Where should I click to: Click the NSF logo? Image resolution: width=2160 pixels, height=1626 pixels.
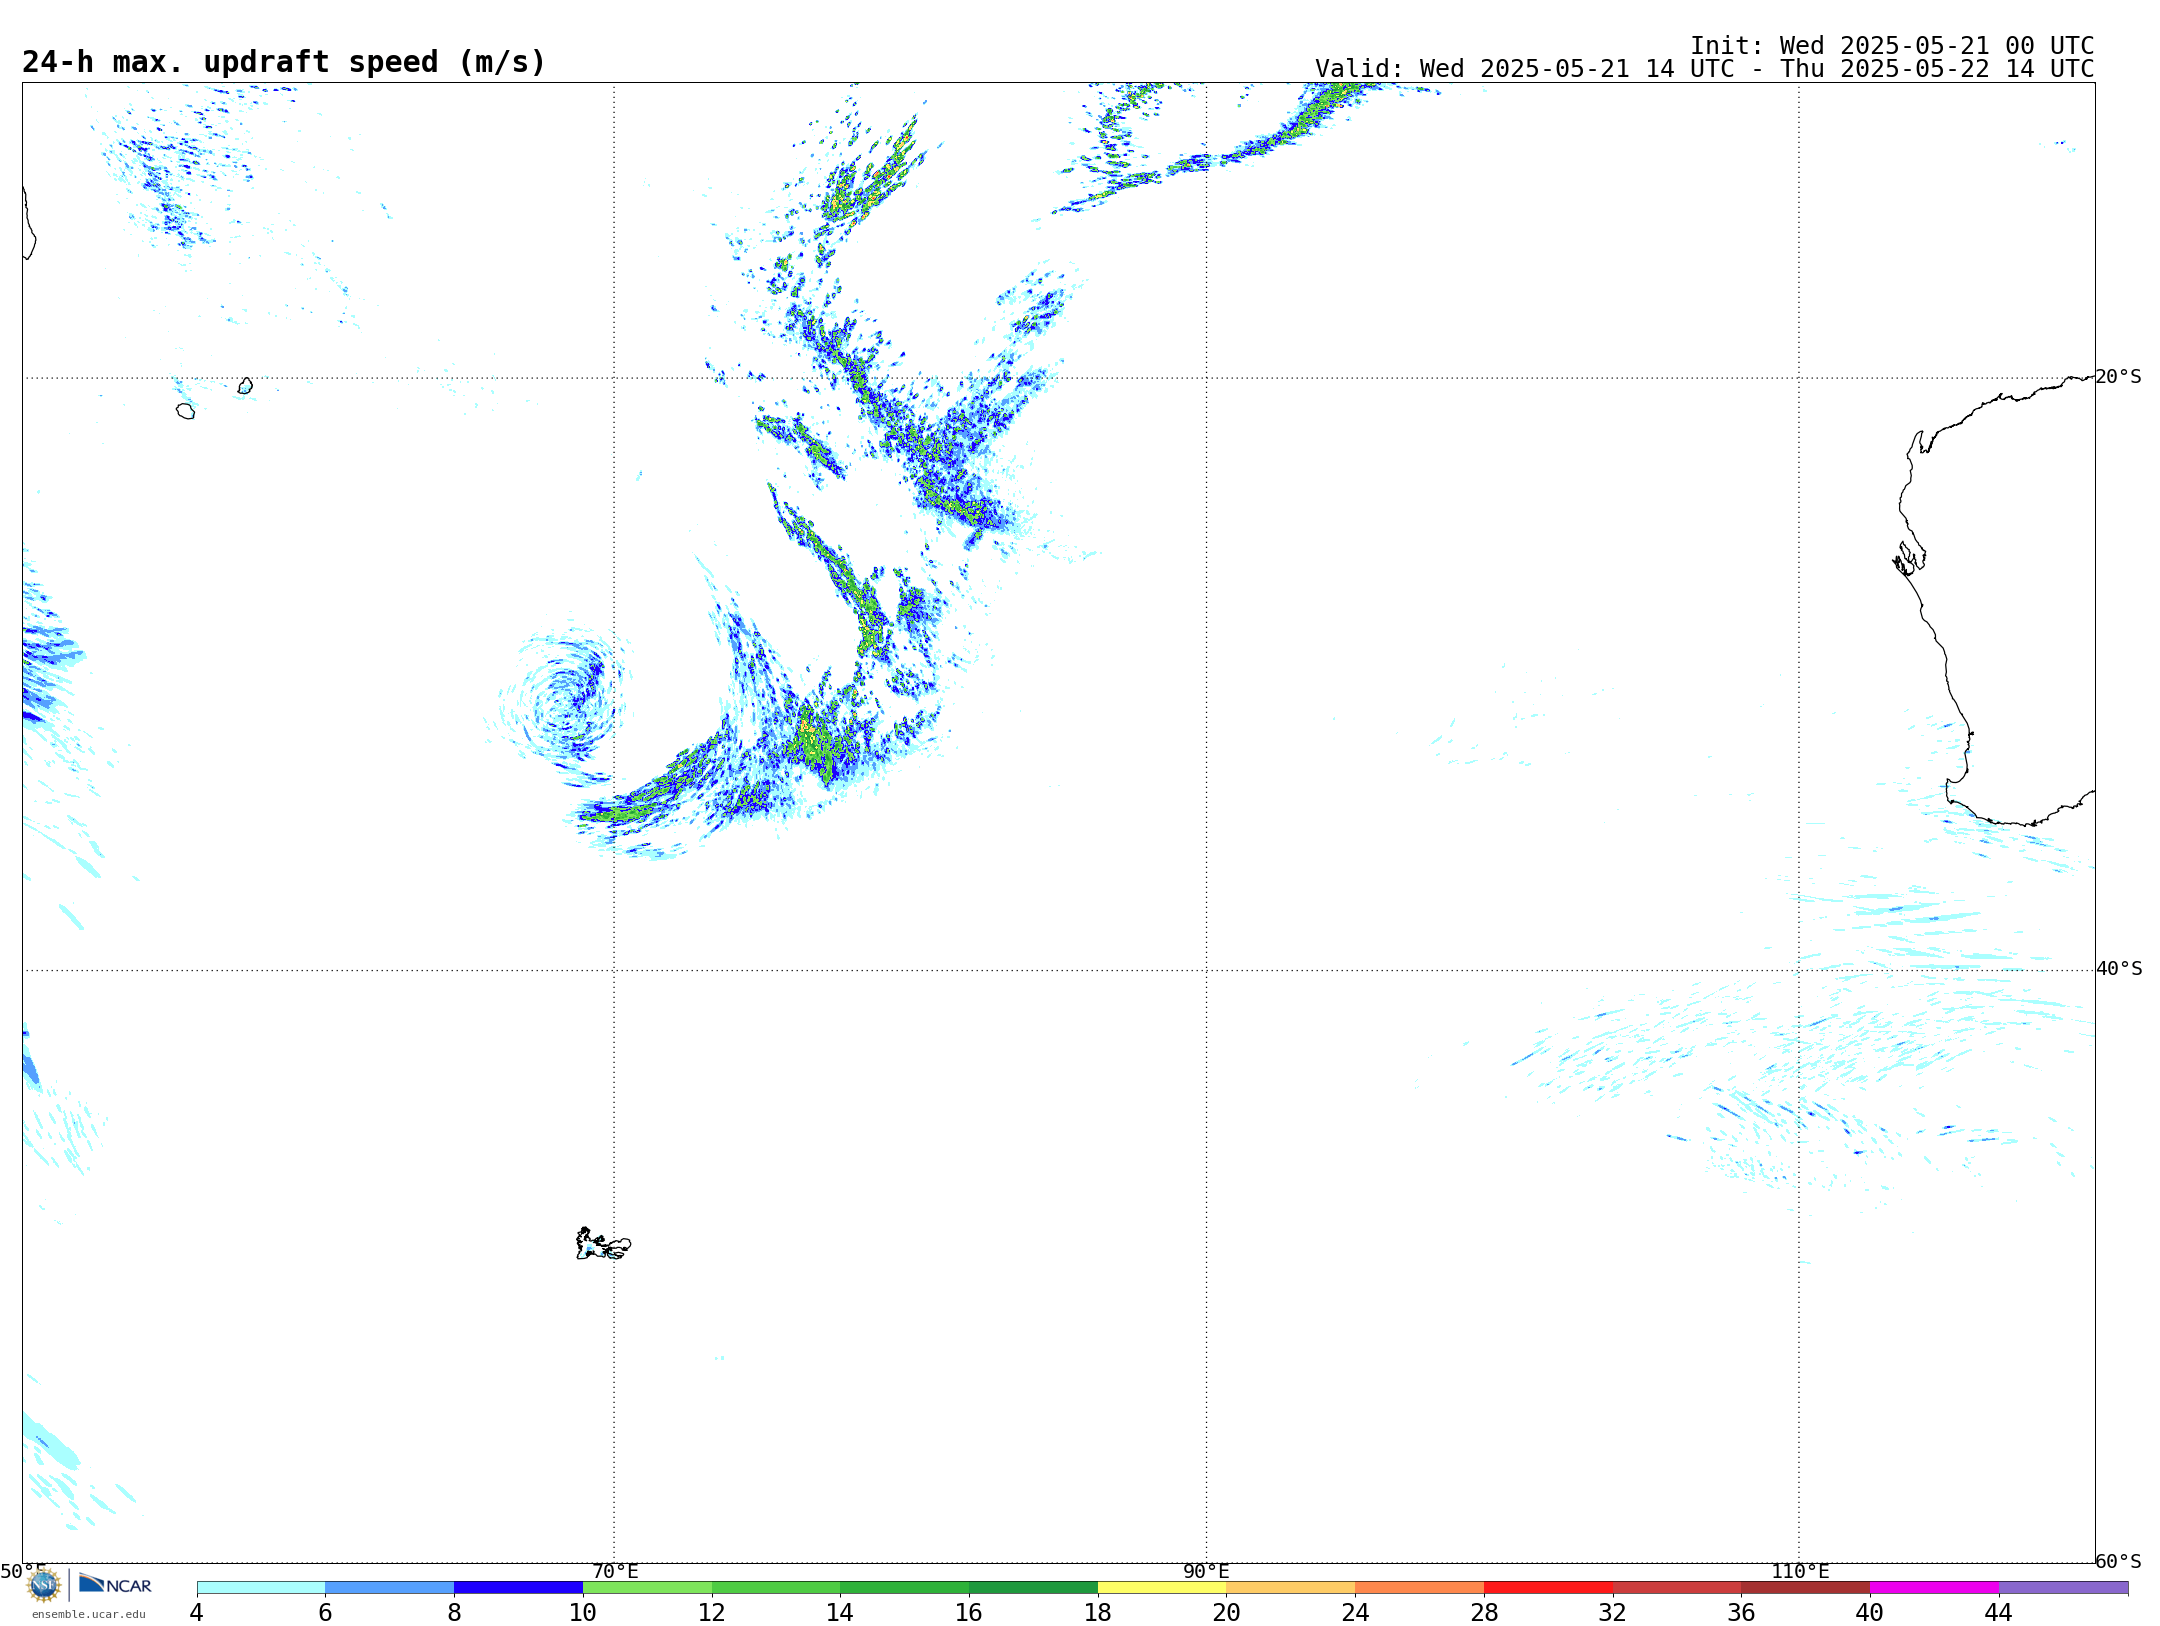(44, 1585)
